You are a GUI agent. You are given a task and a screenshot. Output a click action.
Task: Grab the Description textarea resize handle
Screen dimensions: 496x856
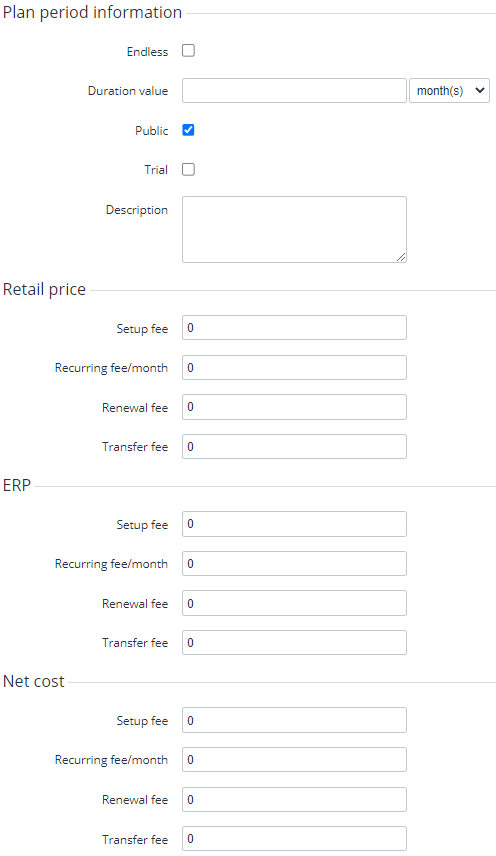401,257
